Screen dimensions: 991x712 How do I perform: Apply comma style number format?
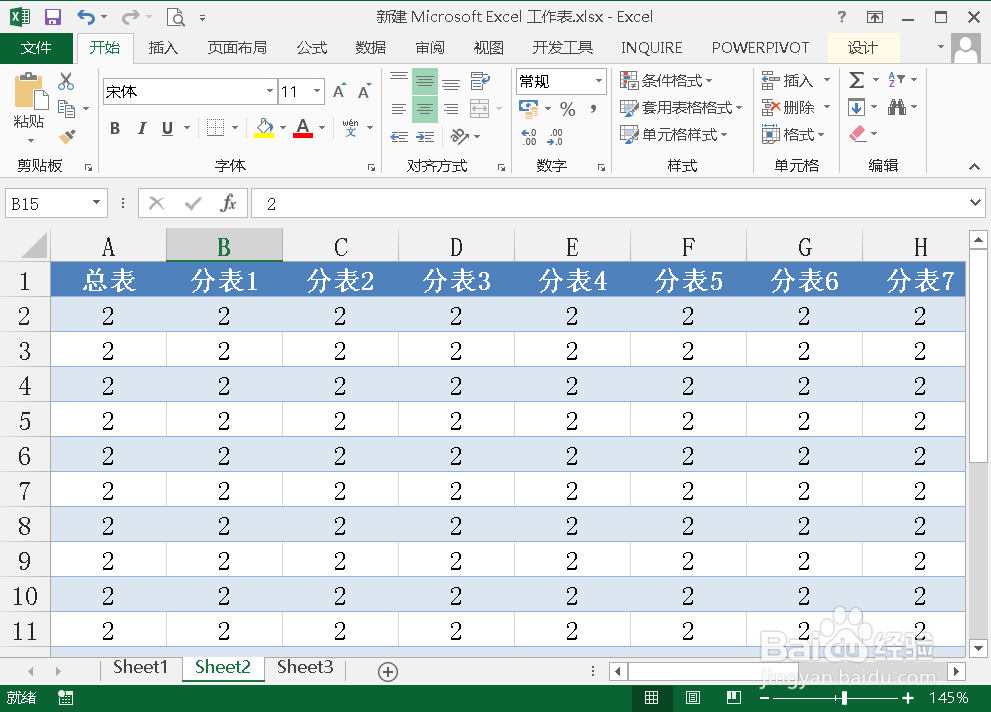pyautogui.click(x=593, y=109)
